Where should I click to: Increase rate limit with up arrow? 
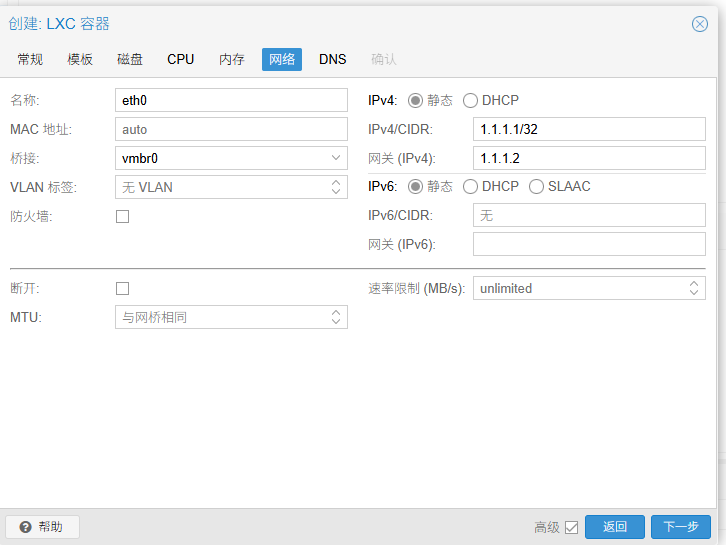(x=694, y=284)
